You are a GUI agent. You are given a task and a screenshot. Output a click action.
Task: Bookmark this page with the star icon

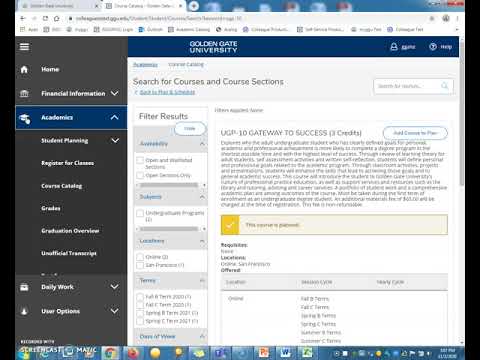(432, 18)
